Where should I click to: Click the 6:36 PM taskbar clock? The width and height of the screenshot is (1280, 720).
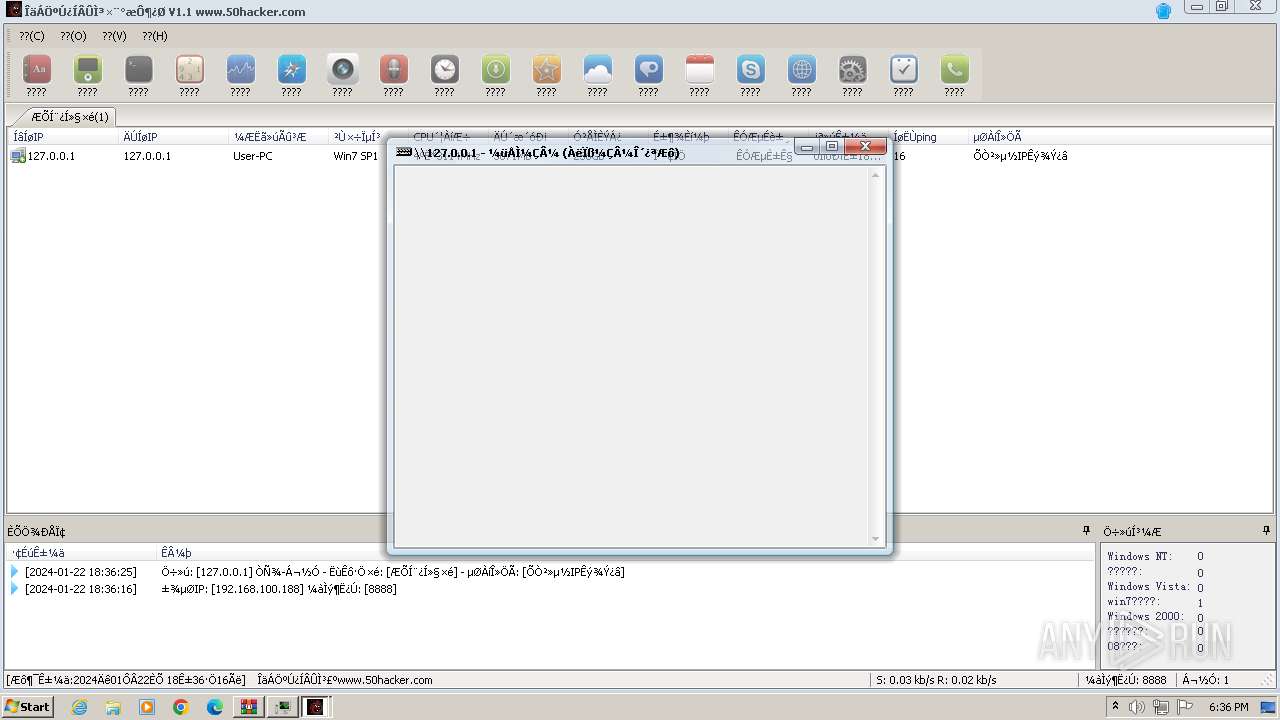(x=1229, y=707)
